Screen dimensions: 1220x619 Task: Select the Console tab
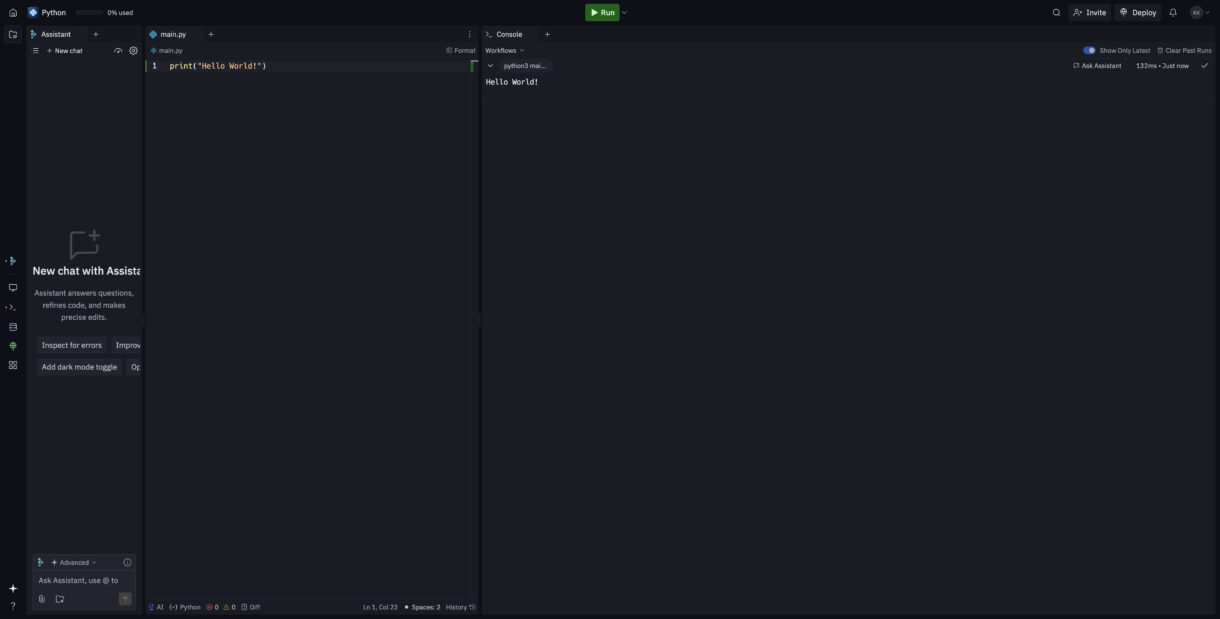pyautogui.click(x=508, y=34)
